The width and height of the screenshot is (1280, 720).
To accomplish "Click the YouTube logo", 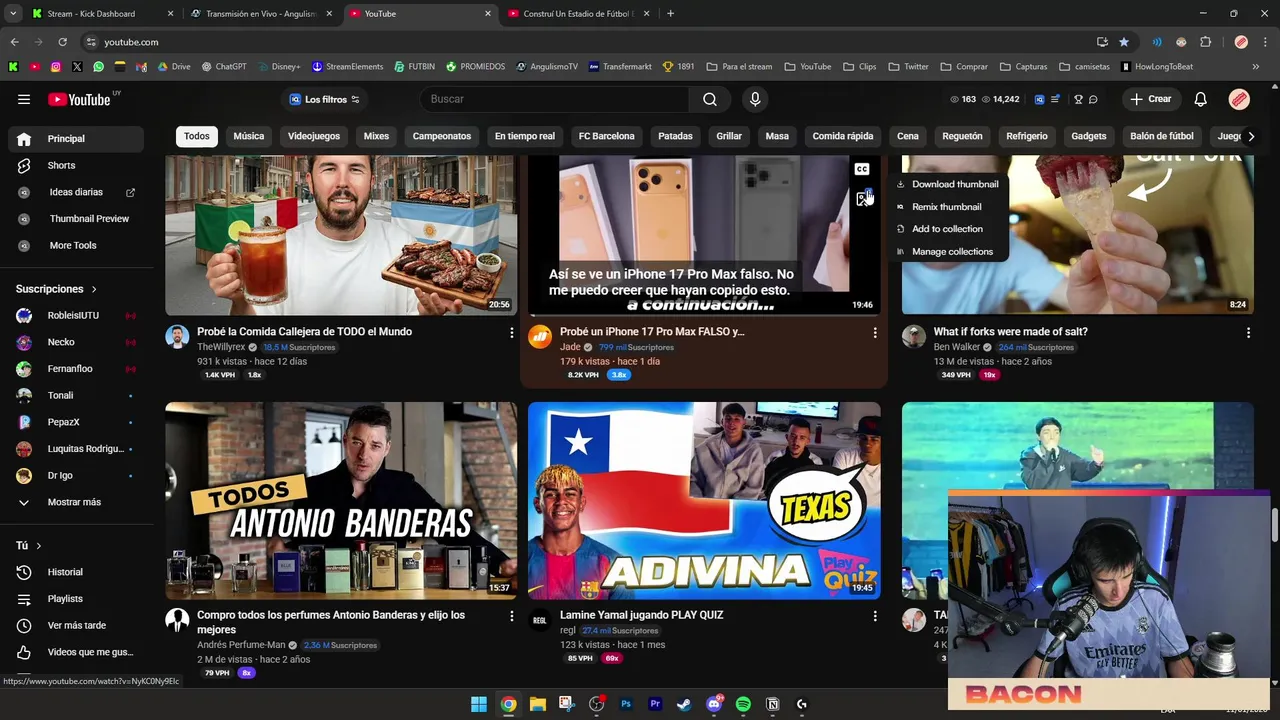I will 80,99.
